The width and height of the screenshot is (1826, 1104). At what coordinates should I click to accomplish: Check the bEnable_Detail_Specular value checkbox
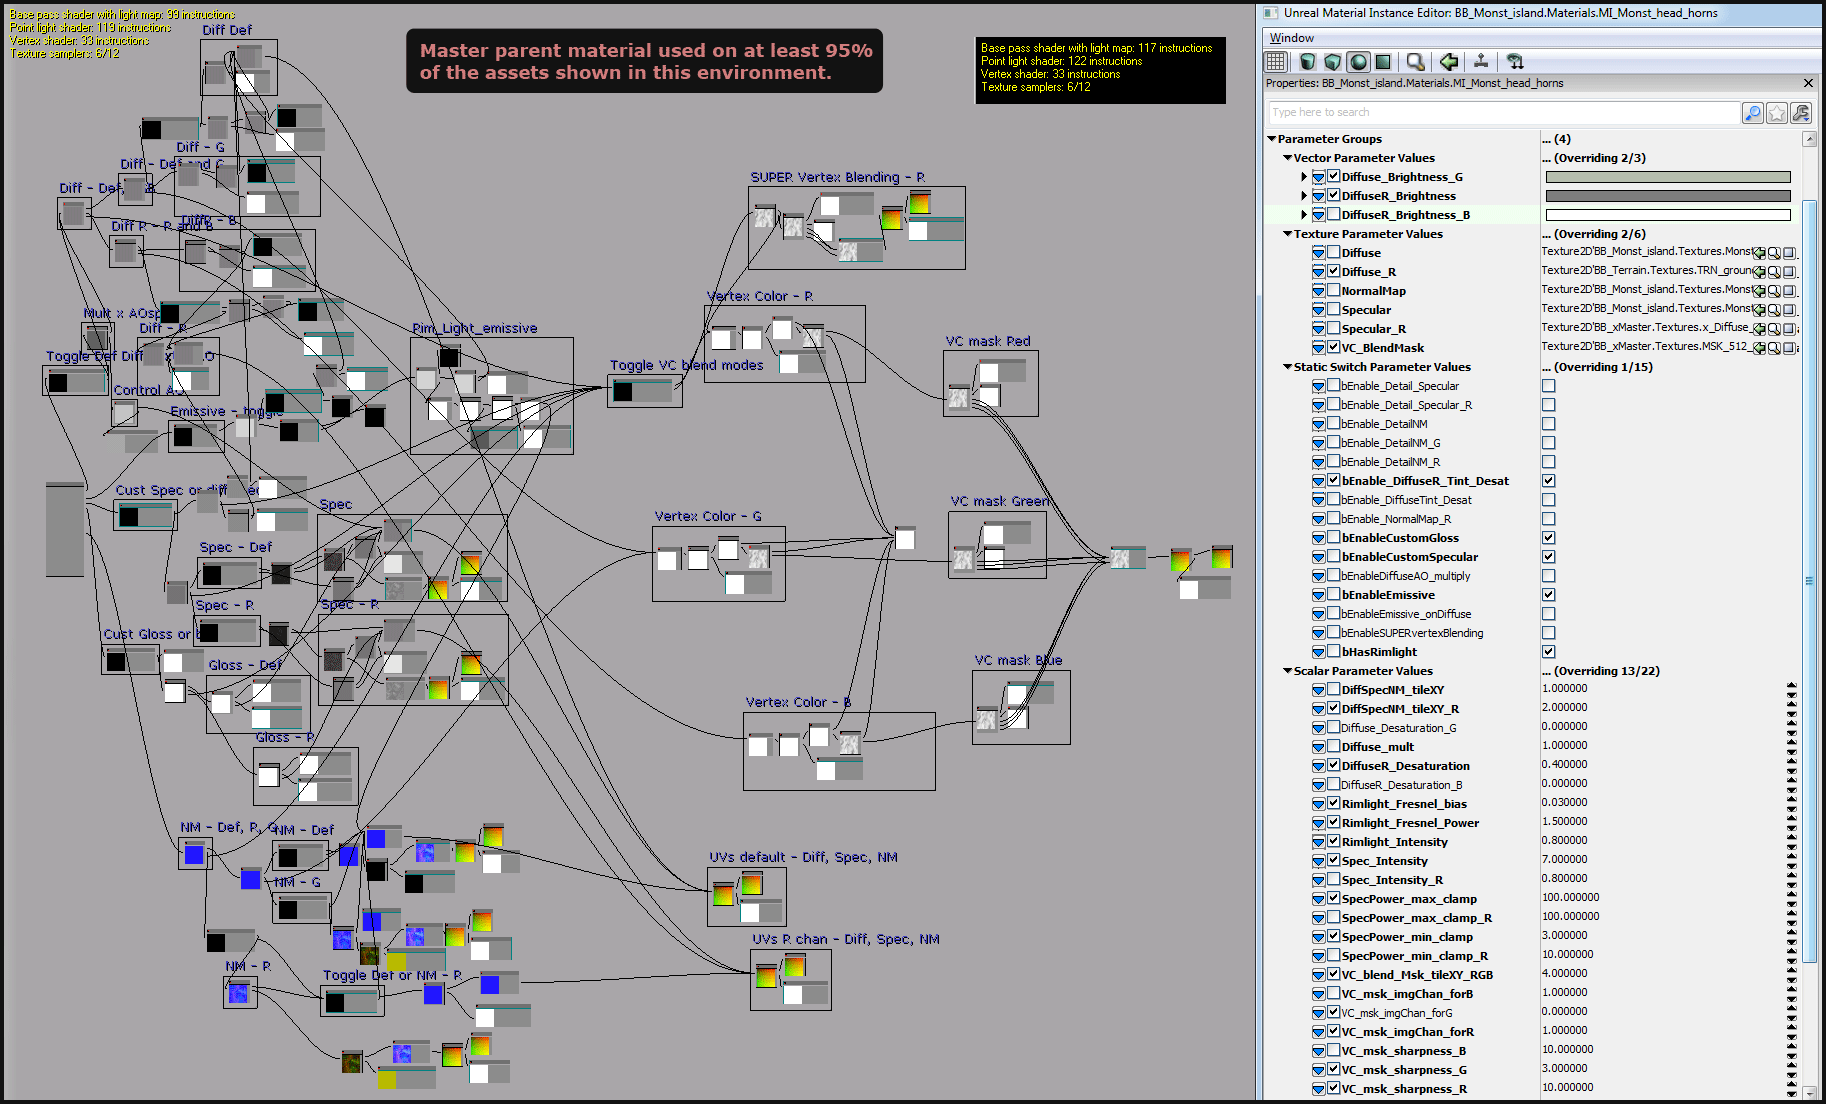pos(1548,386)
